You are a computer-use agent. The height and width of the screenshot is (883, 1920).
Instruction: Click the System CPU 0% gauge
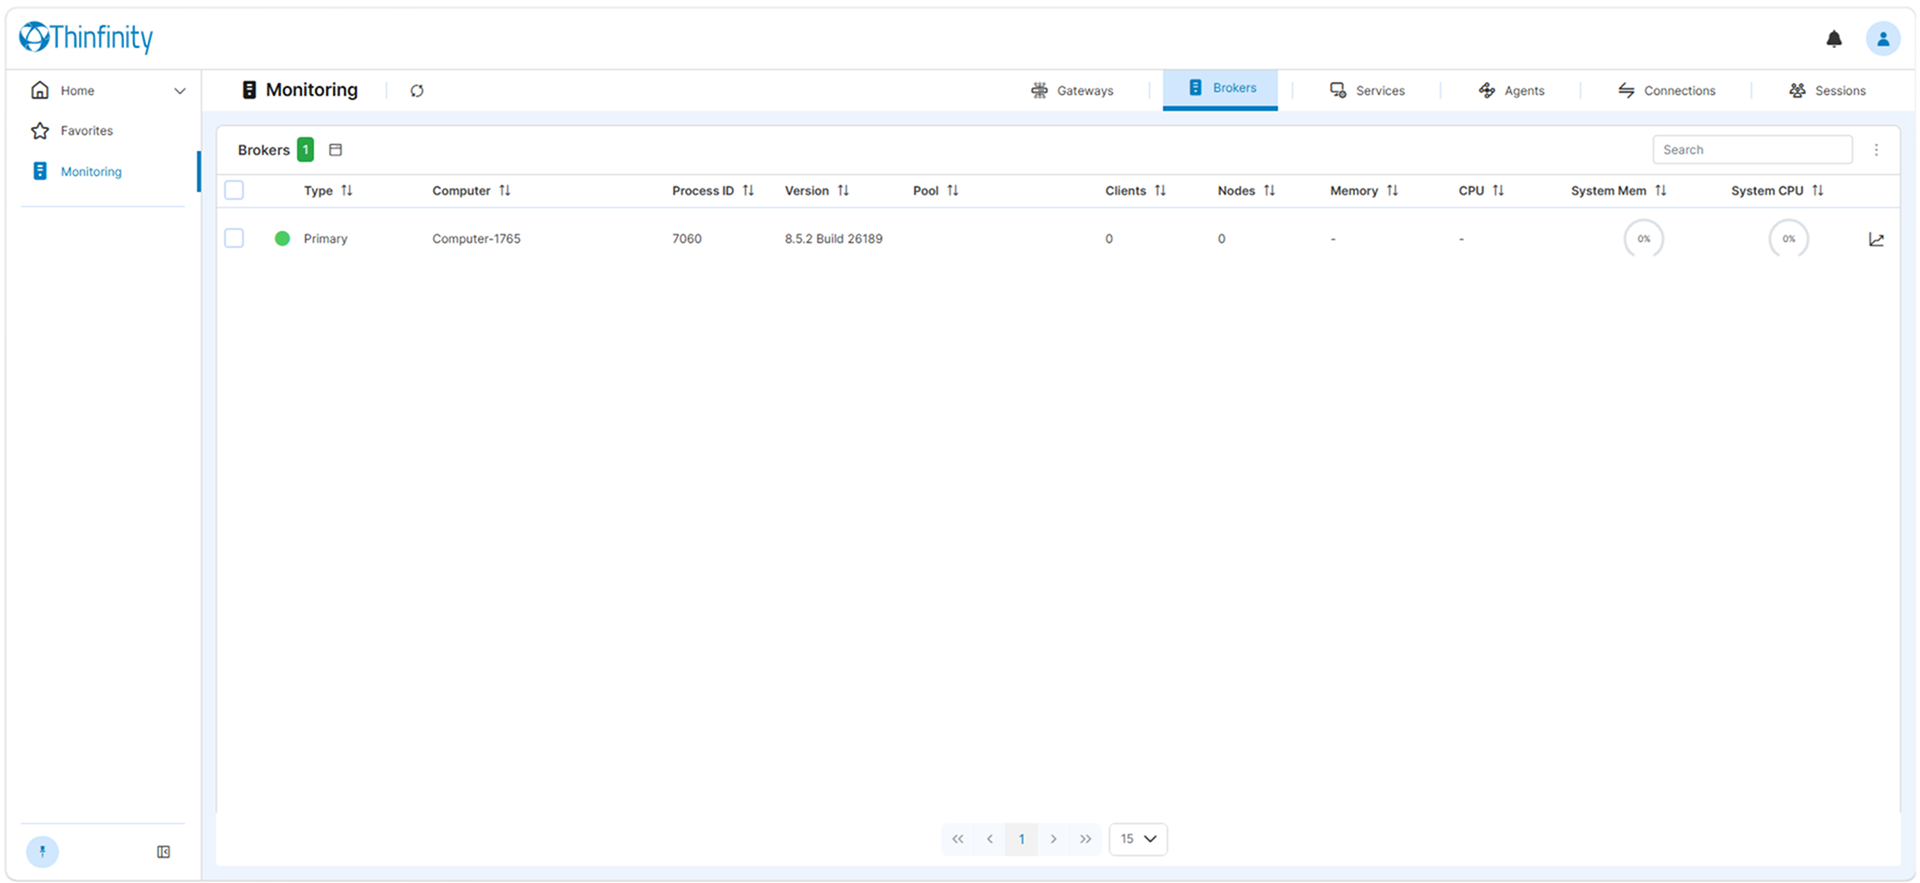[1789, 239]
